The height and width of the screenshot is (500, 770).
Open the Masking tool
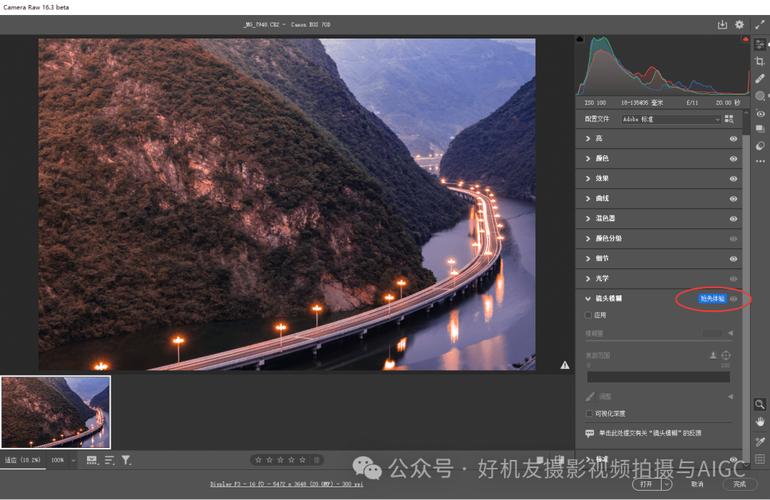[x=760, y=96]
